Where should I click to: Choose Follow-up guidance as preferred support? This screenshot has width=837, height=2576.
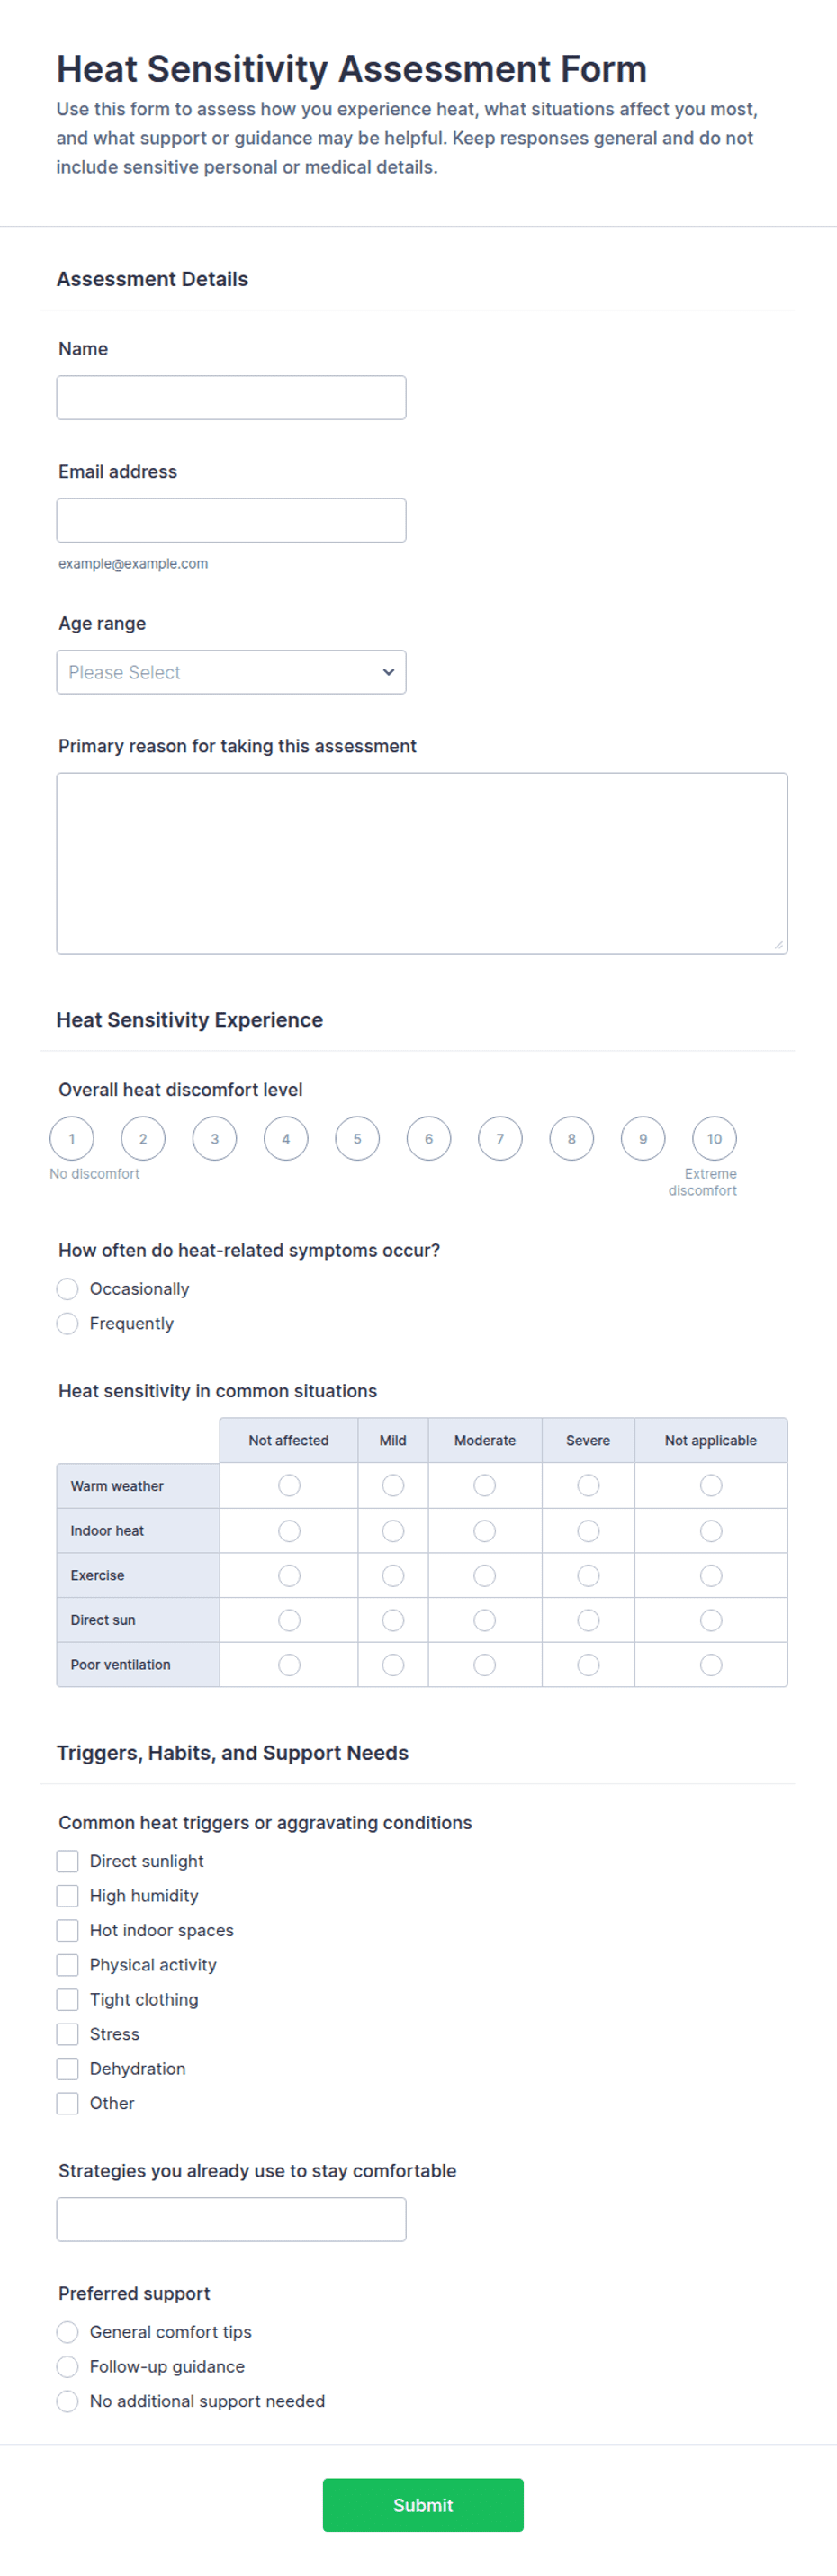[x=67, y=2367]
